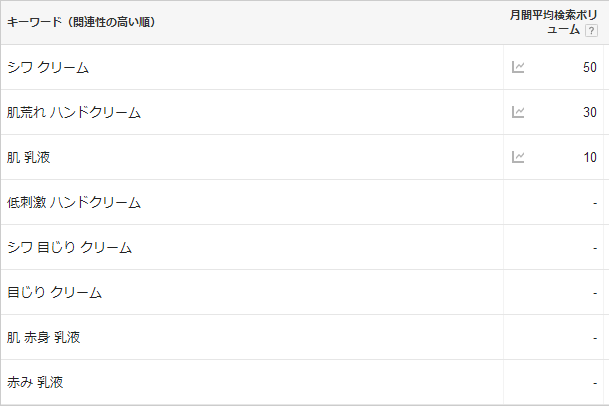Open trend chart for 肌荒れ ハンドクリーム
Image resolution: width=609 pixels, height=406 pixels.
click(x=518, y=112)
